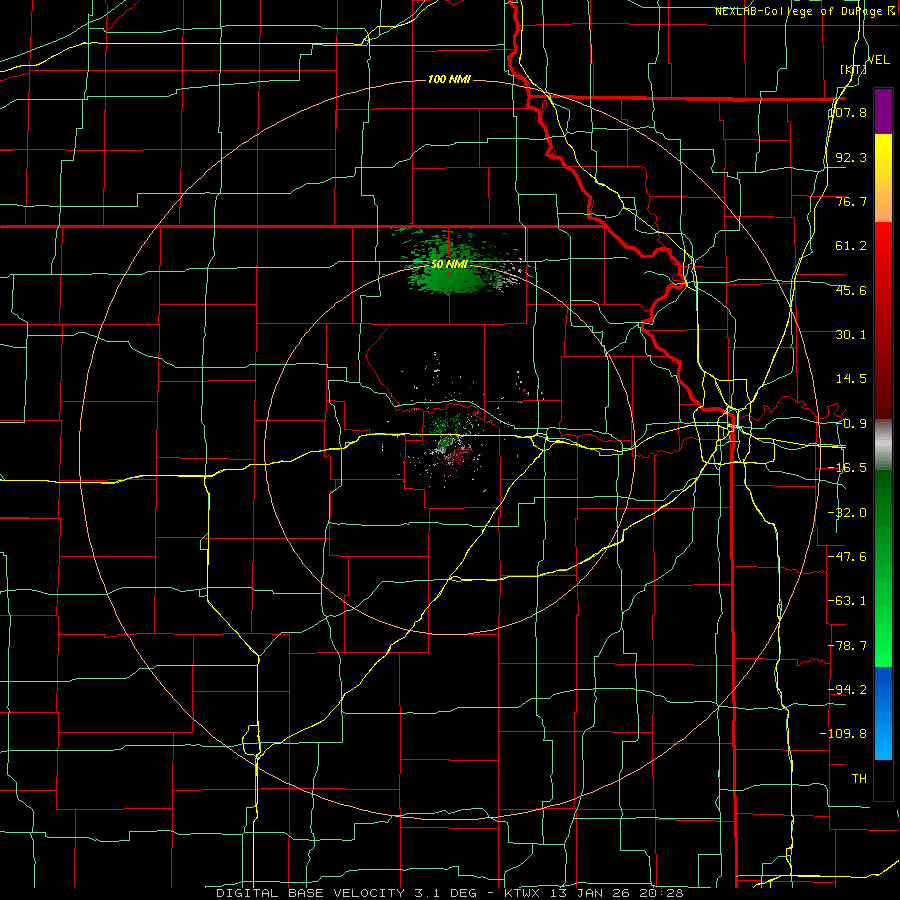Pick the 30.1 legend value
Viewport: 900px width, 900px height.
click(851, 335)
